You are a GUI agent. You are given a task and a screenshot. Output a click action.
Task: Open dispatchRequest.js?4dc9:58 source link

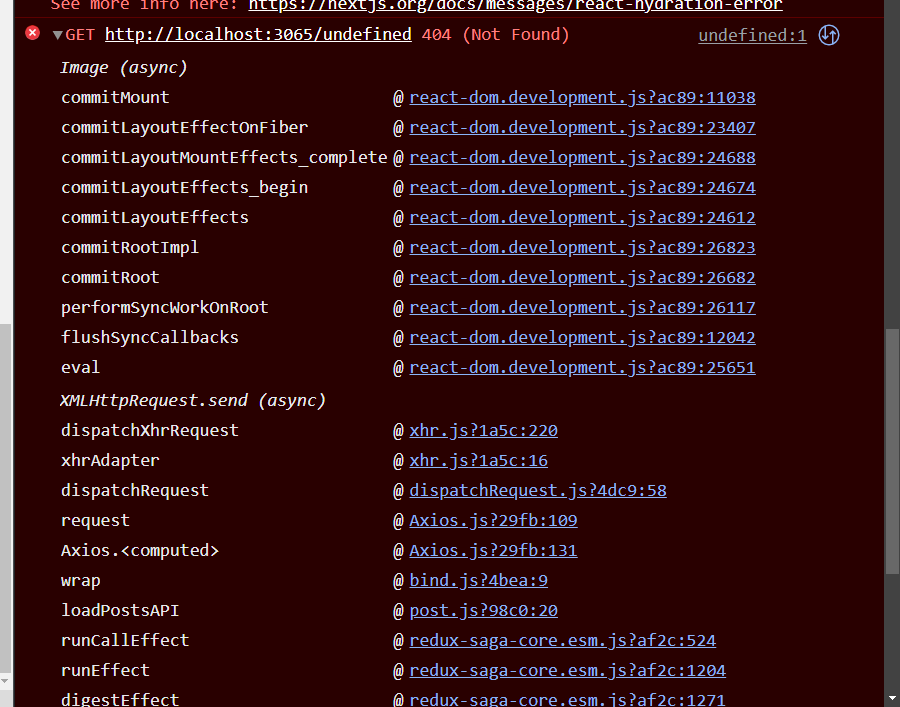click(537, 490)
